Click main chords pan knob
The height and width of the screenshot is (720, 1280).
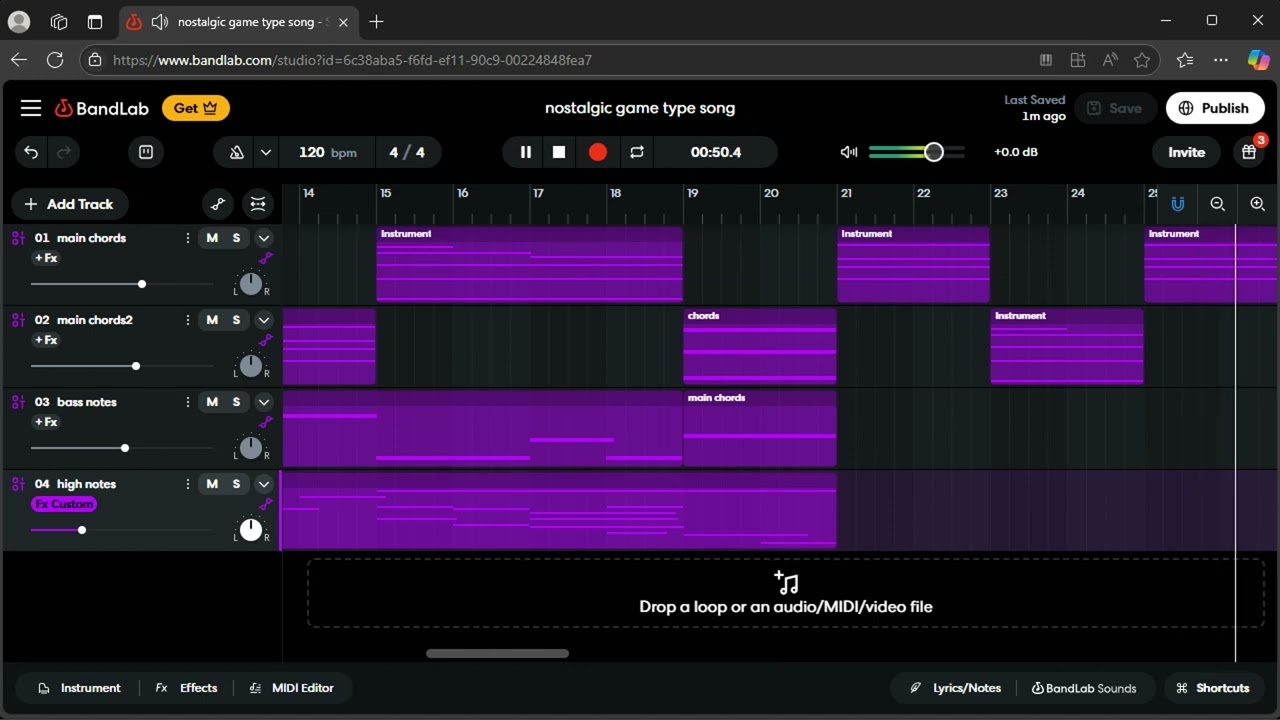tap(251, 284)
